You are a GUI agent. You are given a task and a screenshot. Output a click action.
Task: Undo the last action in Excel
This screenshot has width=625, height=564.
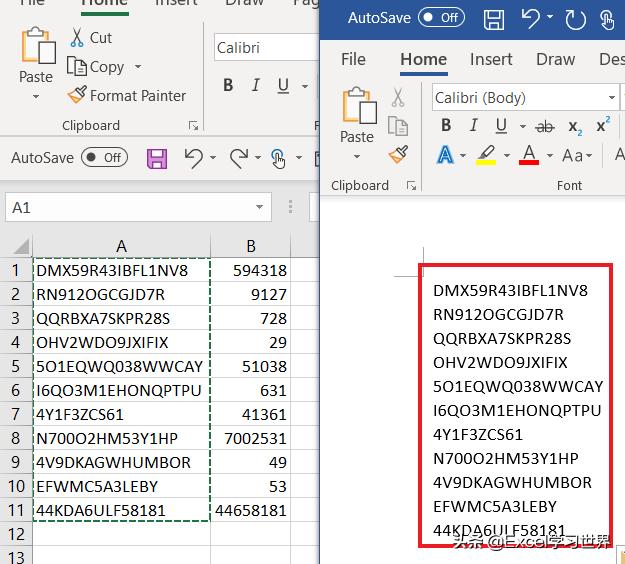(x=194, y=158)
